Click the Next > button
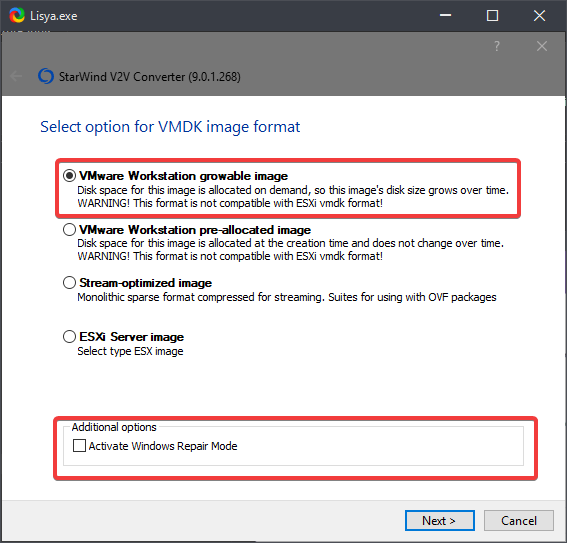 [439, 521]
